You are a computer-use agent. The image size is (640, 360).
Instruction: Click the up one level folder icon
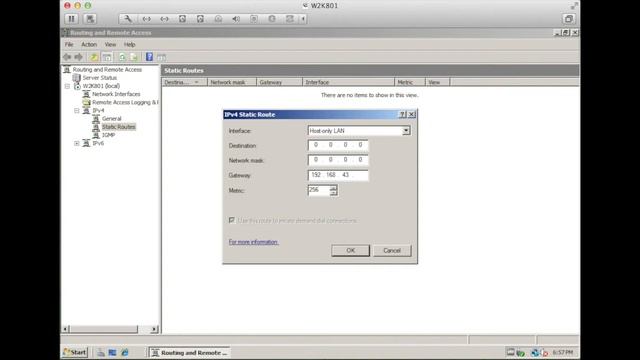(94, 57)
